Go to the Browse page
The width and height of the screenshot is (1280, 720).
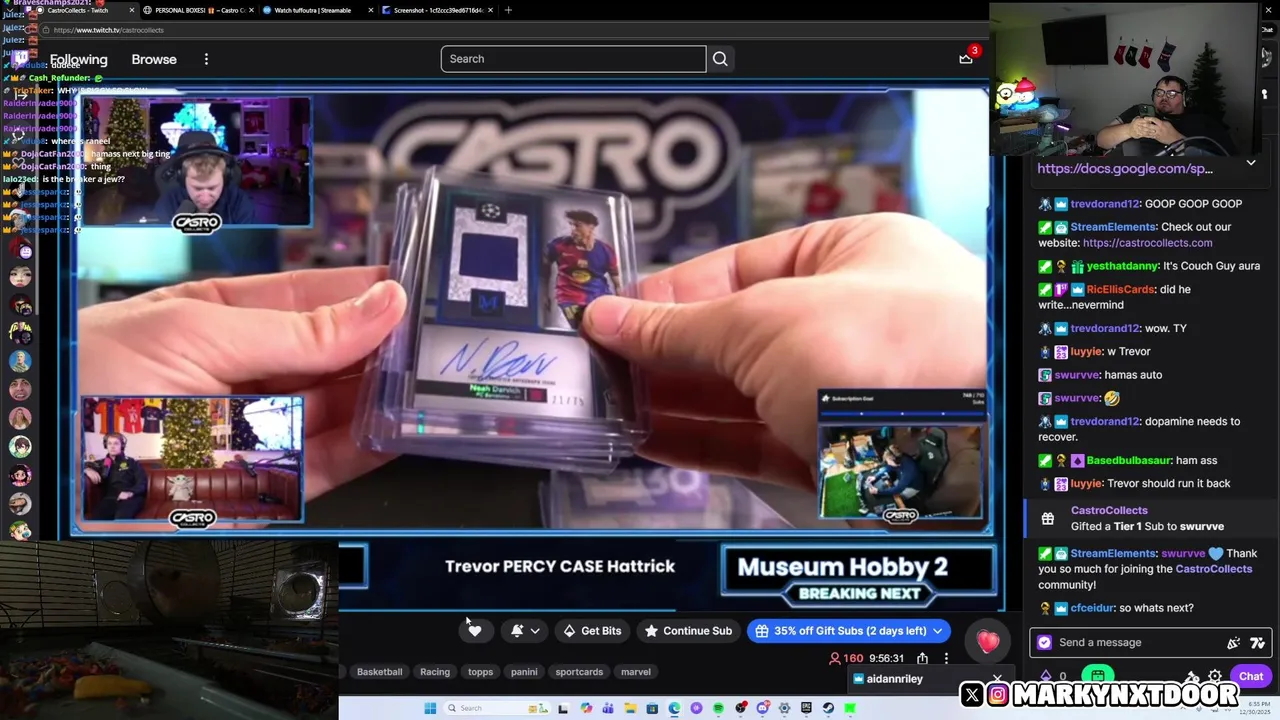pos(154,59)
